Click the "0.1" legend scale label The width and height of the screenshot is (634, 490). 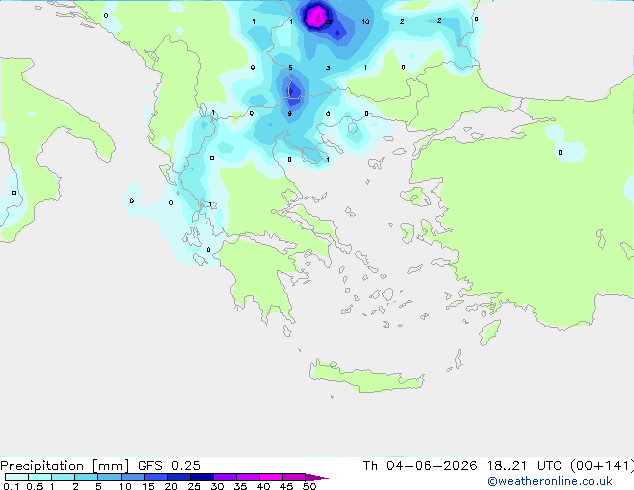coord(11,486)
